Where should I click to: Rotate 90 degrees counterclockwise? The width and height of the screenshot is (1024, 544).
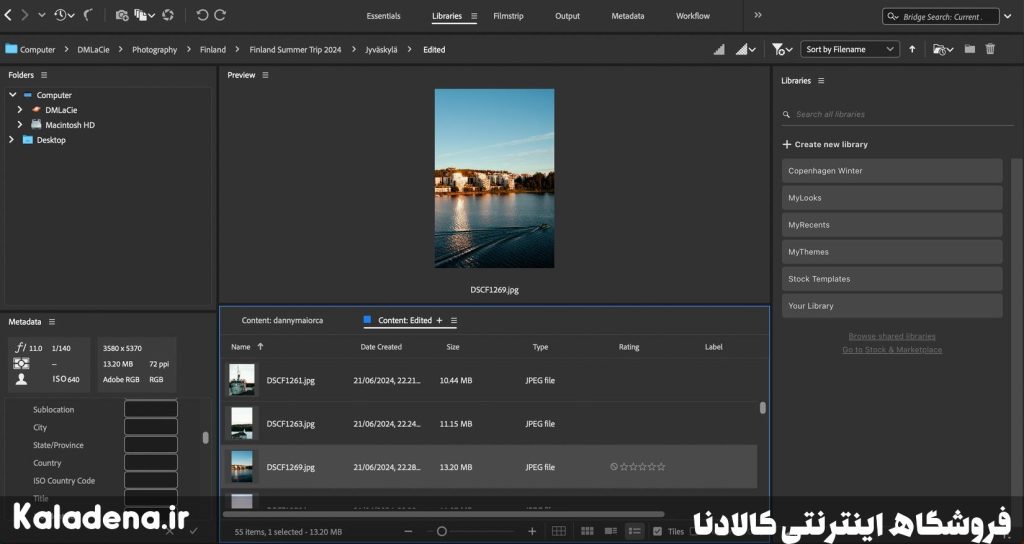click(202, 15)
